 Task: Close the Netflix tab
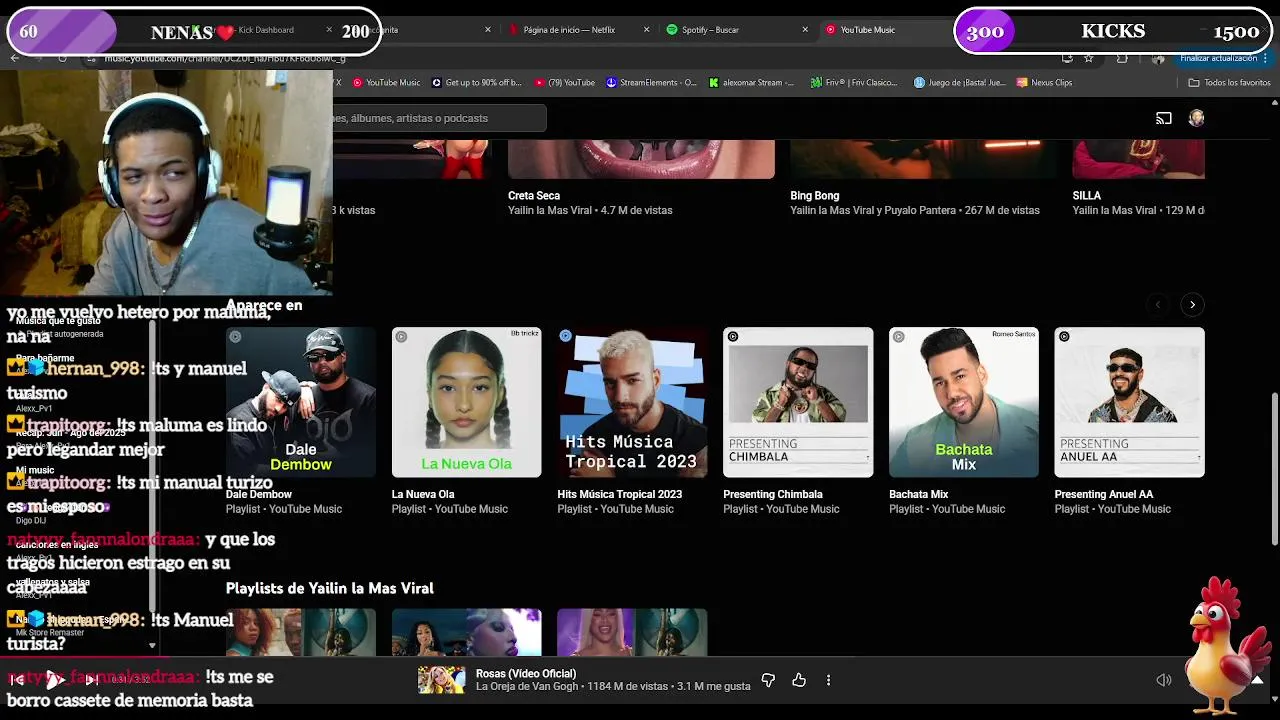click(646, 30)
